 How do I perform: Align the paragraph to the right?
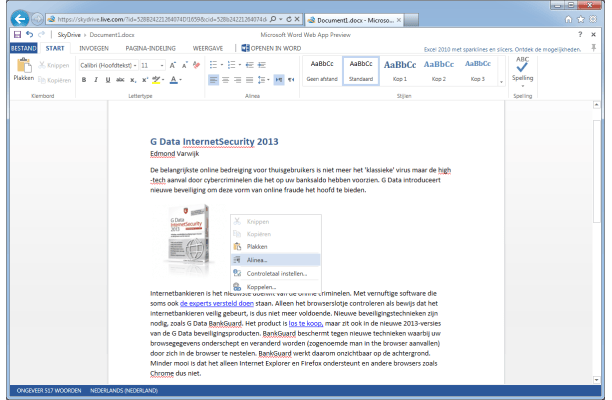(x=237, y=80)
